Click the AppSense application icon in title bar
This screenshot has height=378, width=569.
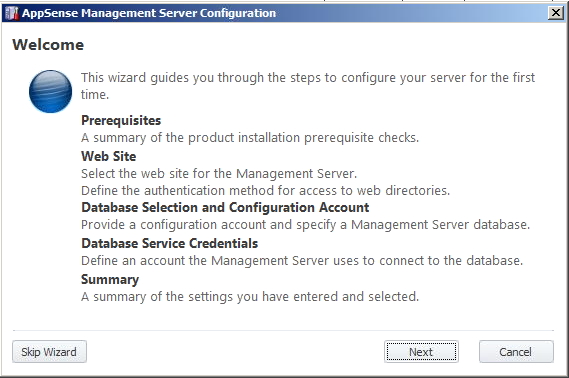[x=12, y=13]
